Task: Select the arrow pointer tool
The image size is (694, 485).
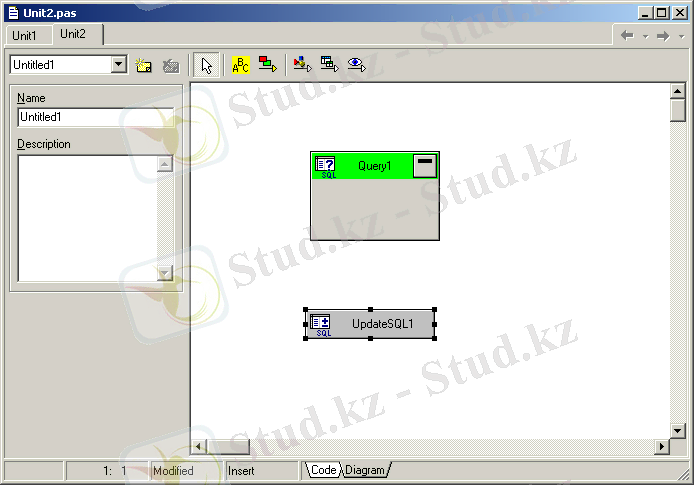Action: click(206, 65)
